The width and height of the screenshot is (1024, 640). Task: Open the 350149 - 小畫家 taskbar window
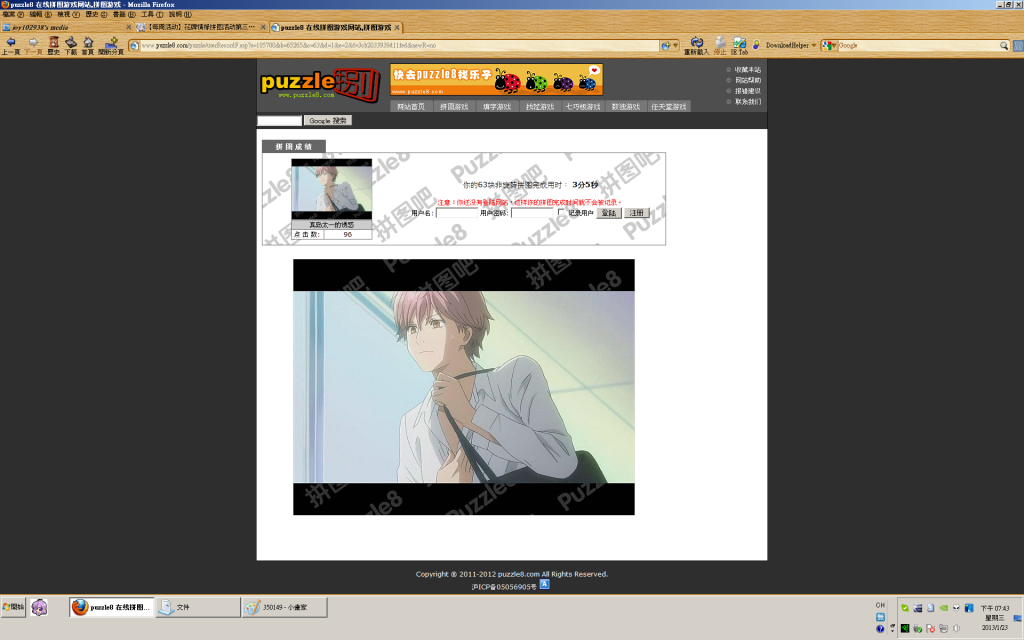(x=284, y=607)
